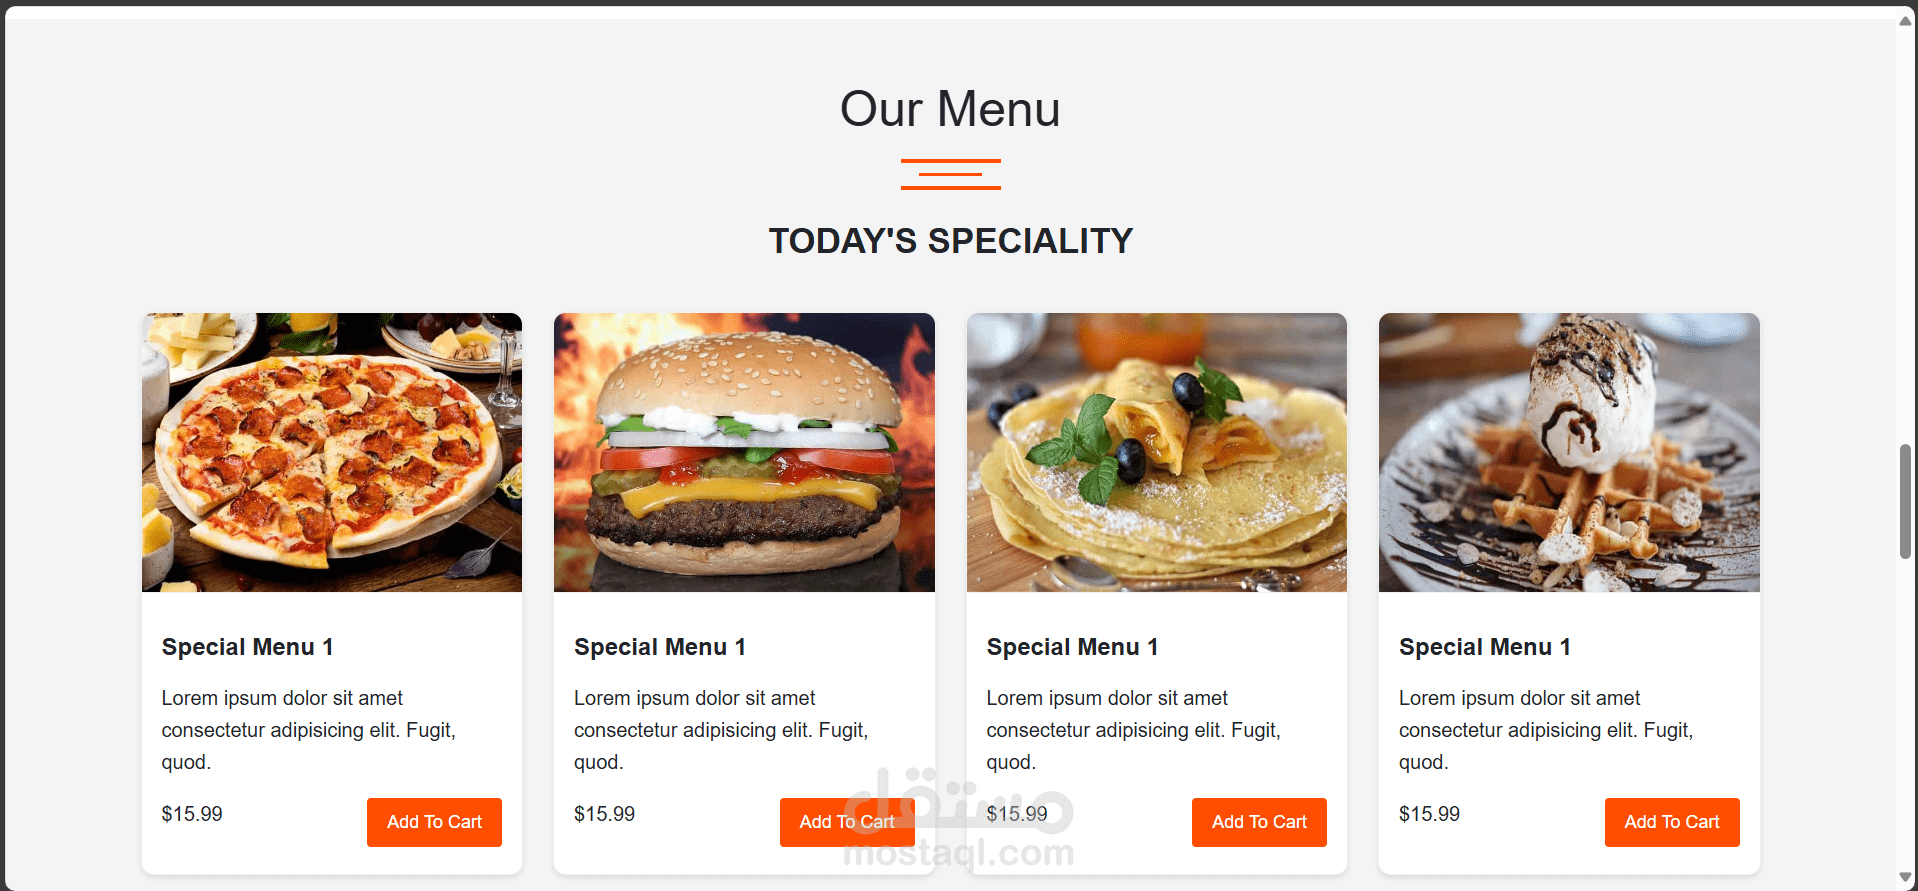Screen dimensions: 1918x891
Task: Click the $15.99 price on the waffle card
Action: (x=1429, y=814)
